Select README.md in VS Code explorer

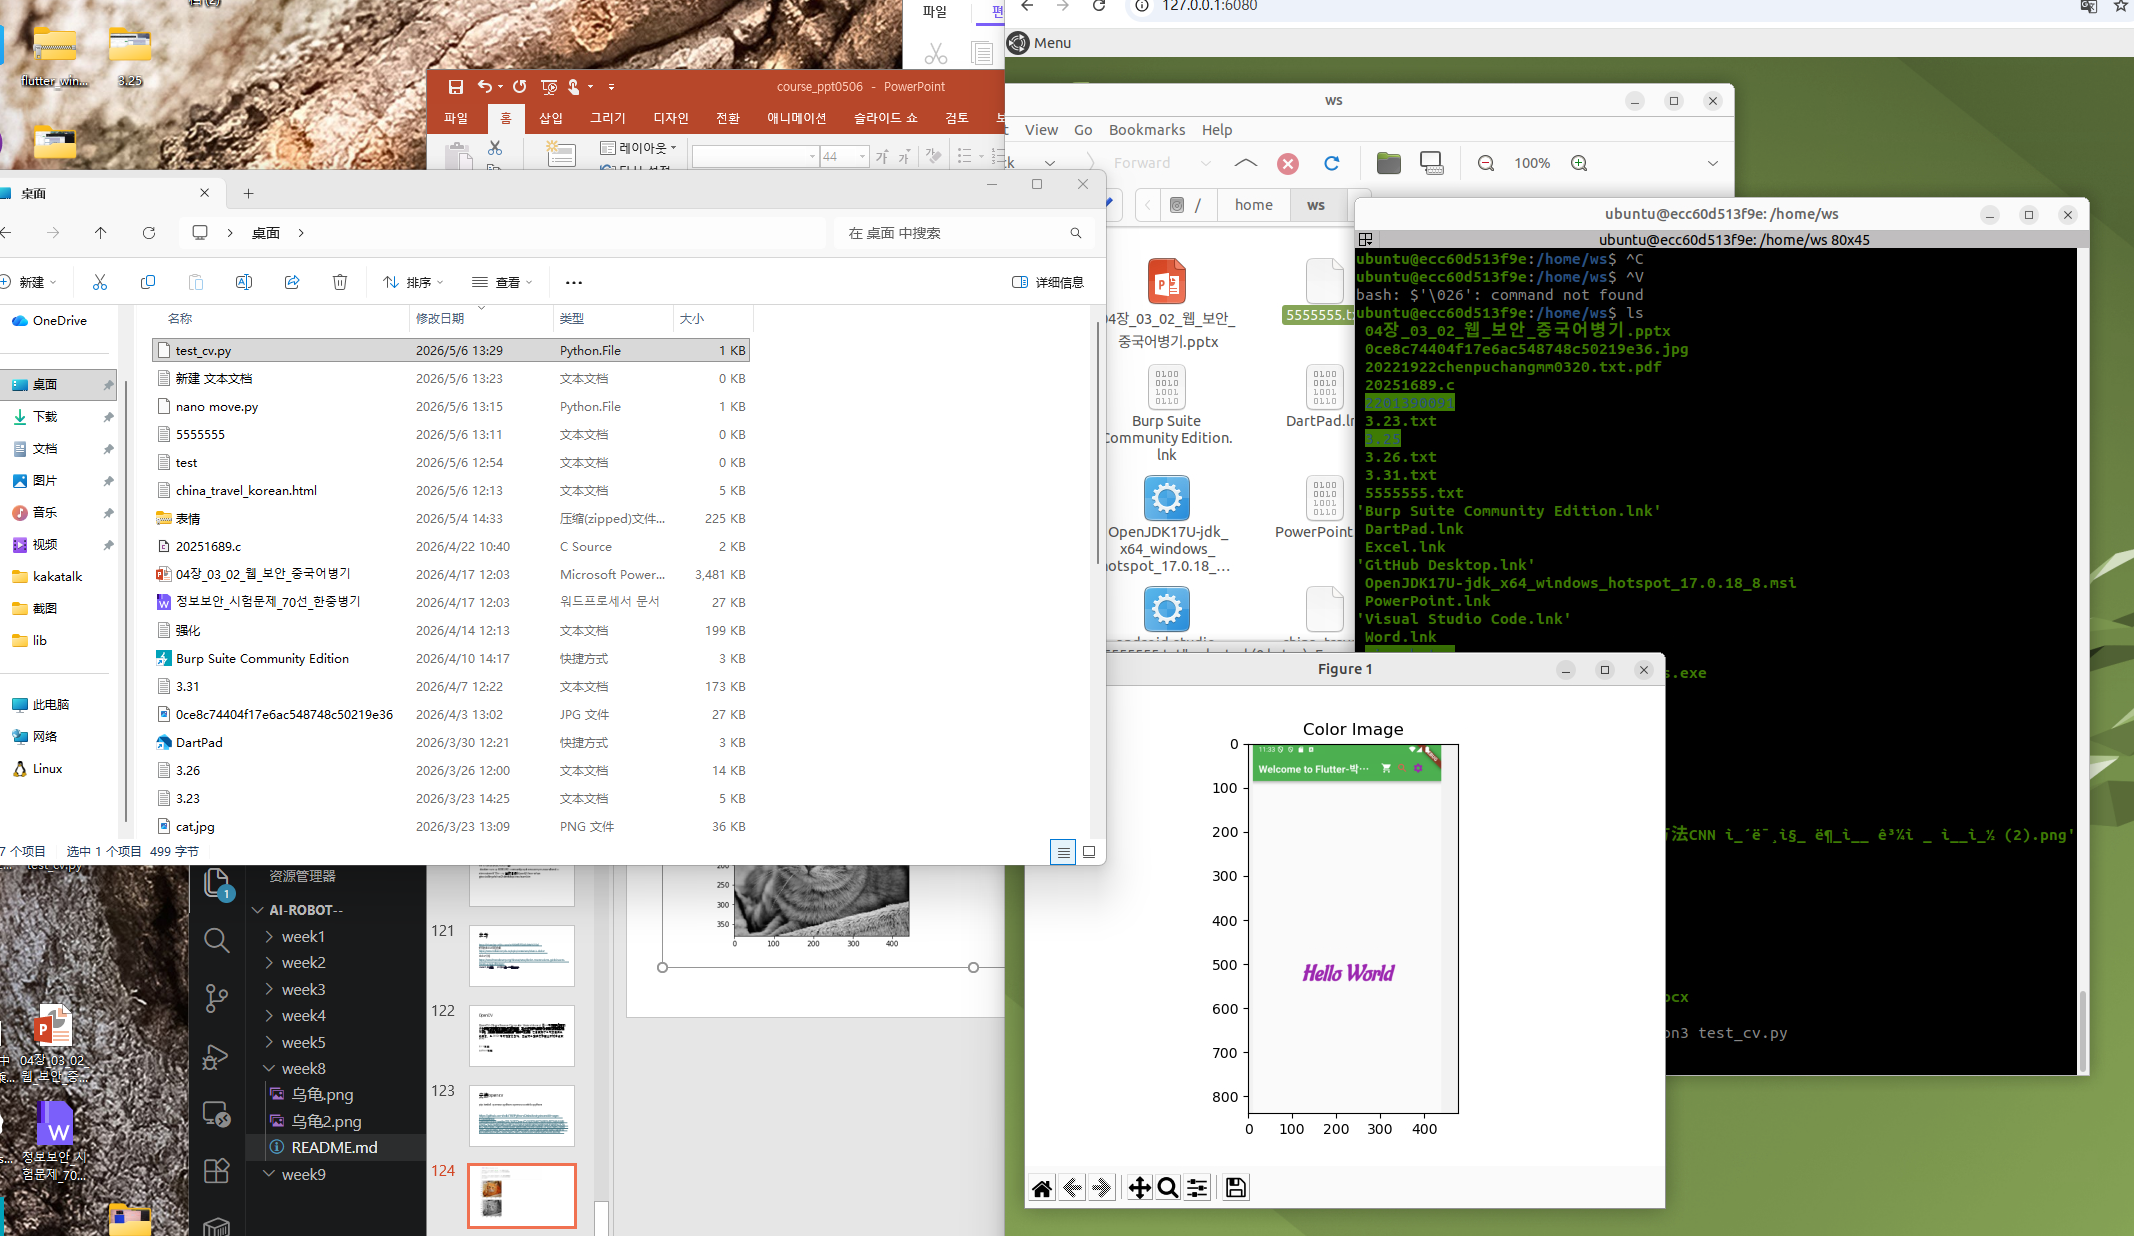(x=335, y=1148)
